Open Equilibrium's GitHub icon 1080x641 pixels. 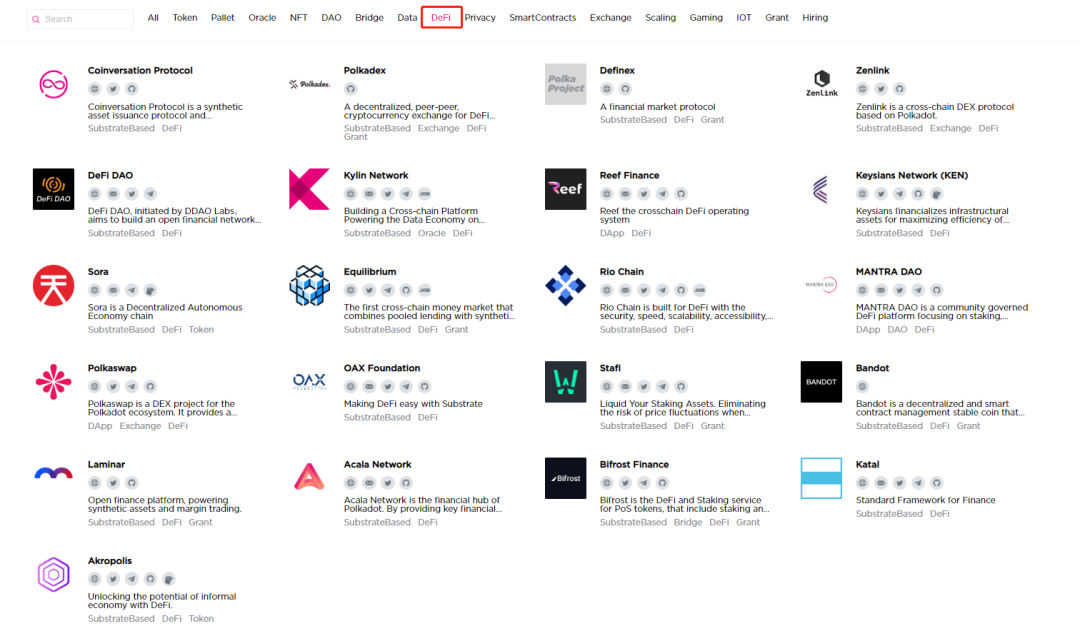406,290
